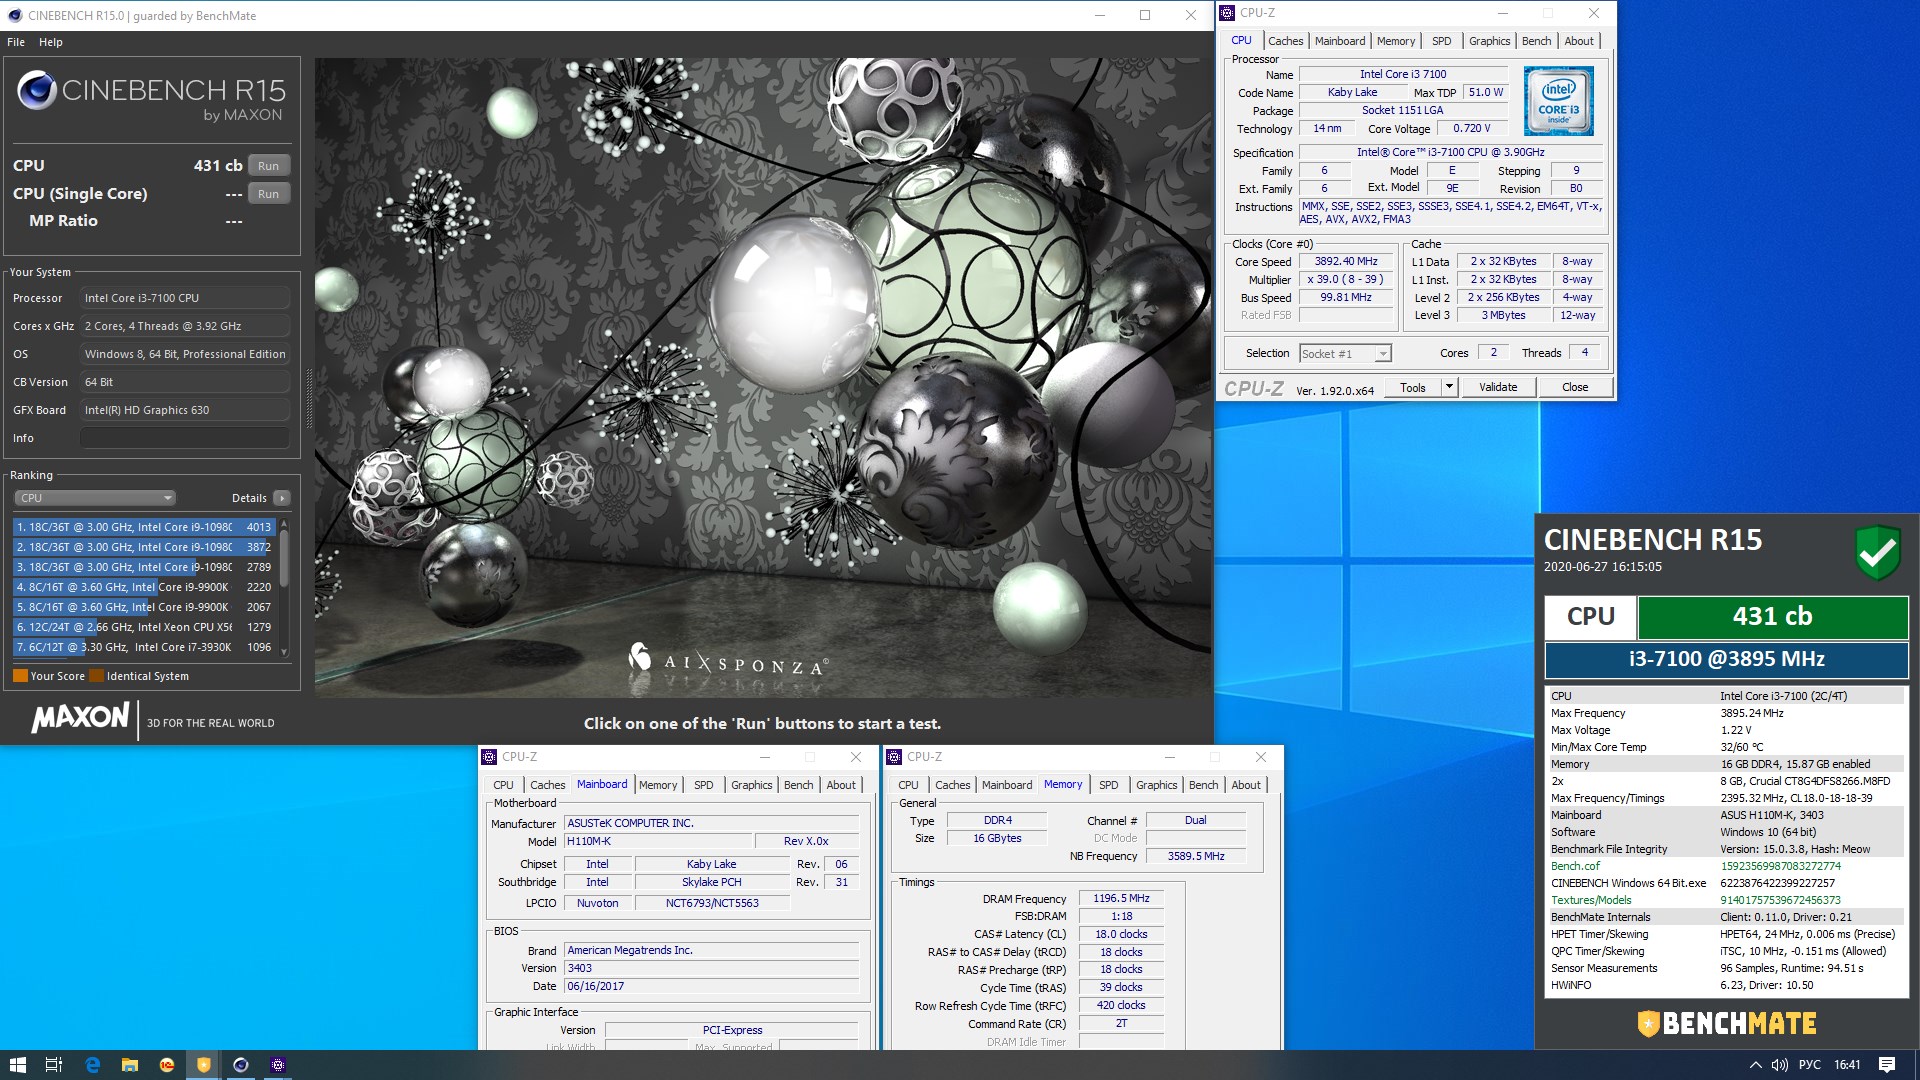
Task: Open the 1C application taskbar icon
Action: [166, 1065]
